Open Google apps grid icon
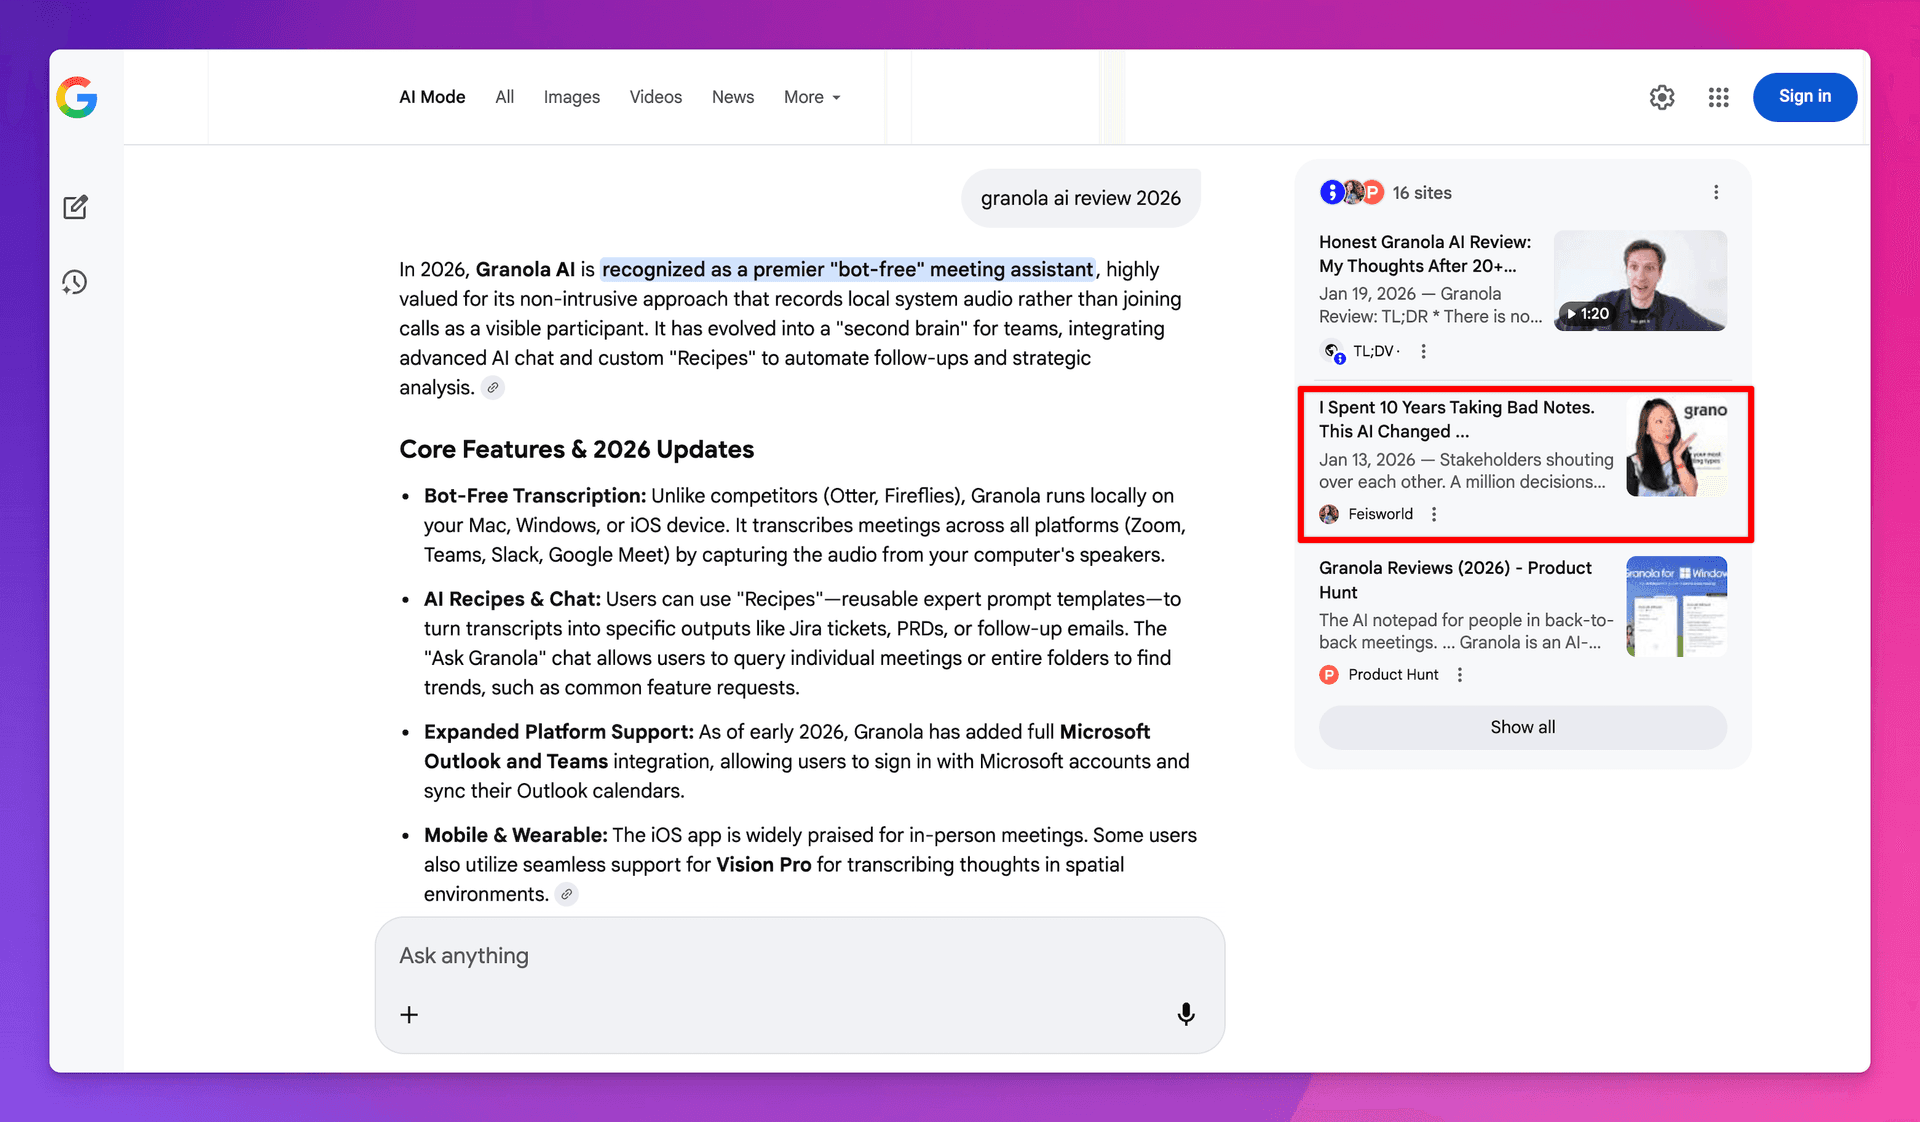 pyautogui.click(x=1718, y=97)
